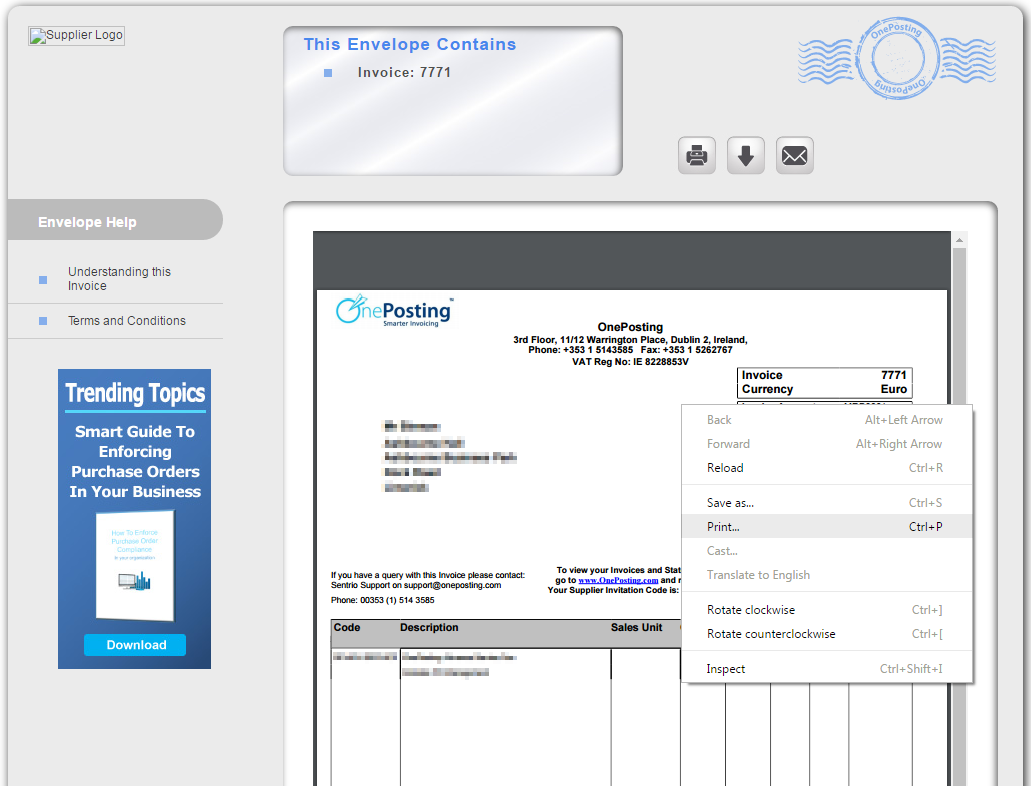Click Translate to English menu entry

[827, 575]
